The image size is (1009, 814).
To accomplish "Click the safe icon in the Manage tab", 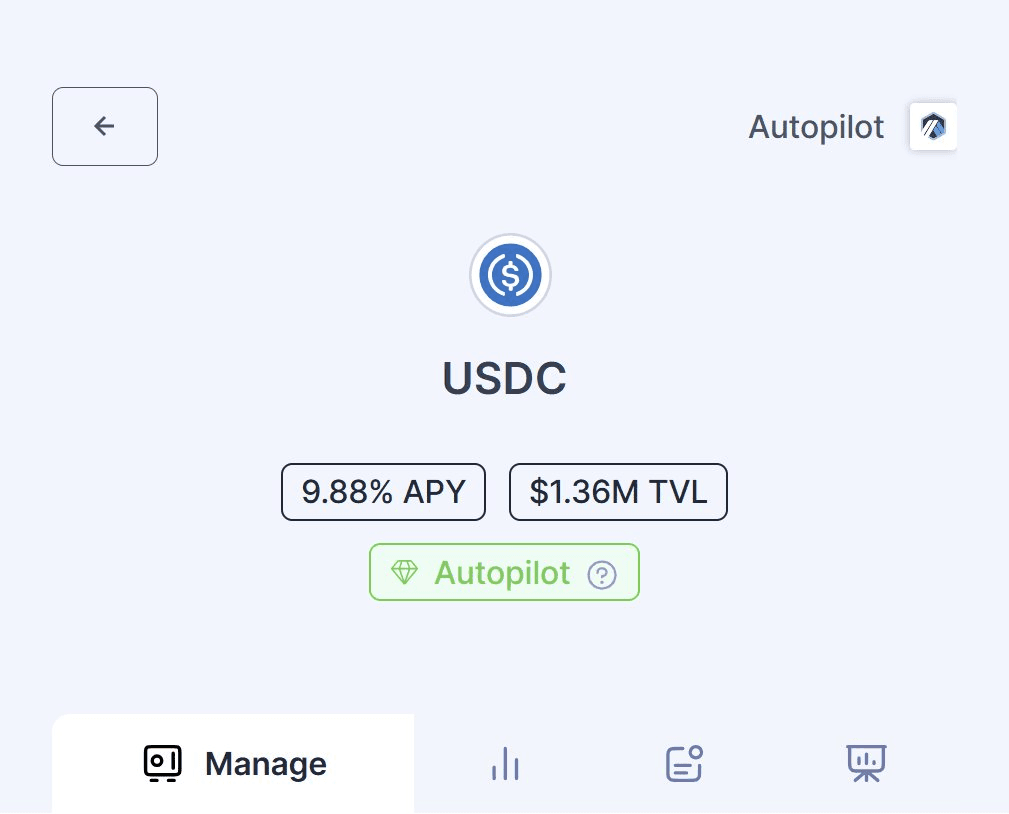I will pos(162,764).
